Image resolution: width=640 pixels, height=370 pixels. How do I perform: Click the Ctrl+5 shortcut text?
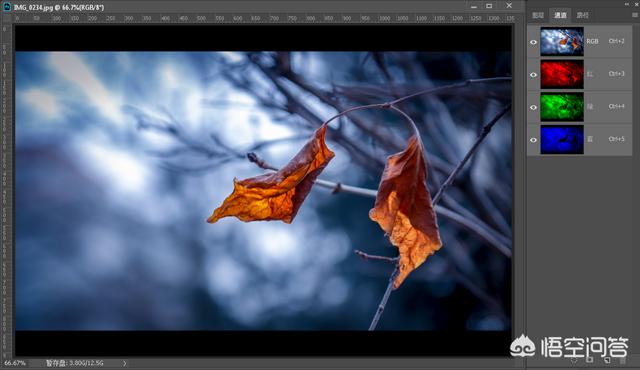616,139
